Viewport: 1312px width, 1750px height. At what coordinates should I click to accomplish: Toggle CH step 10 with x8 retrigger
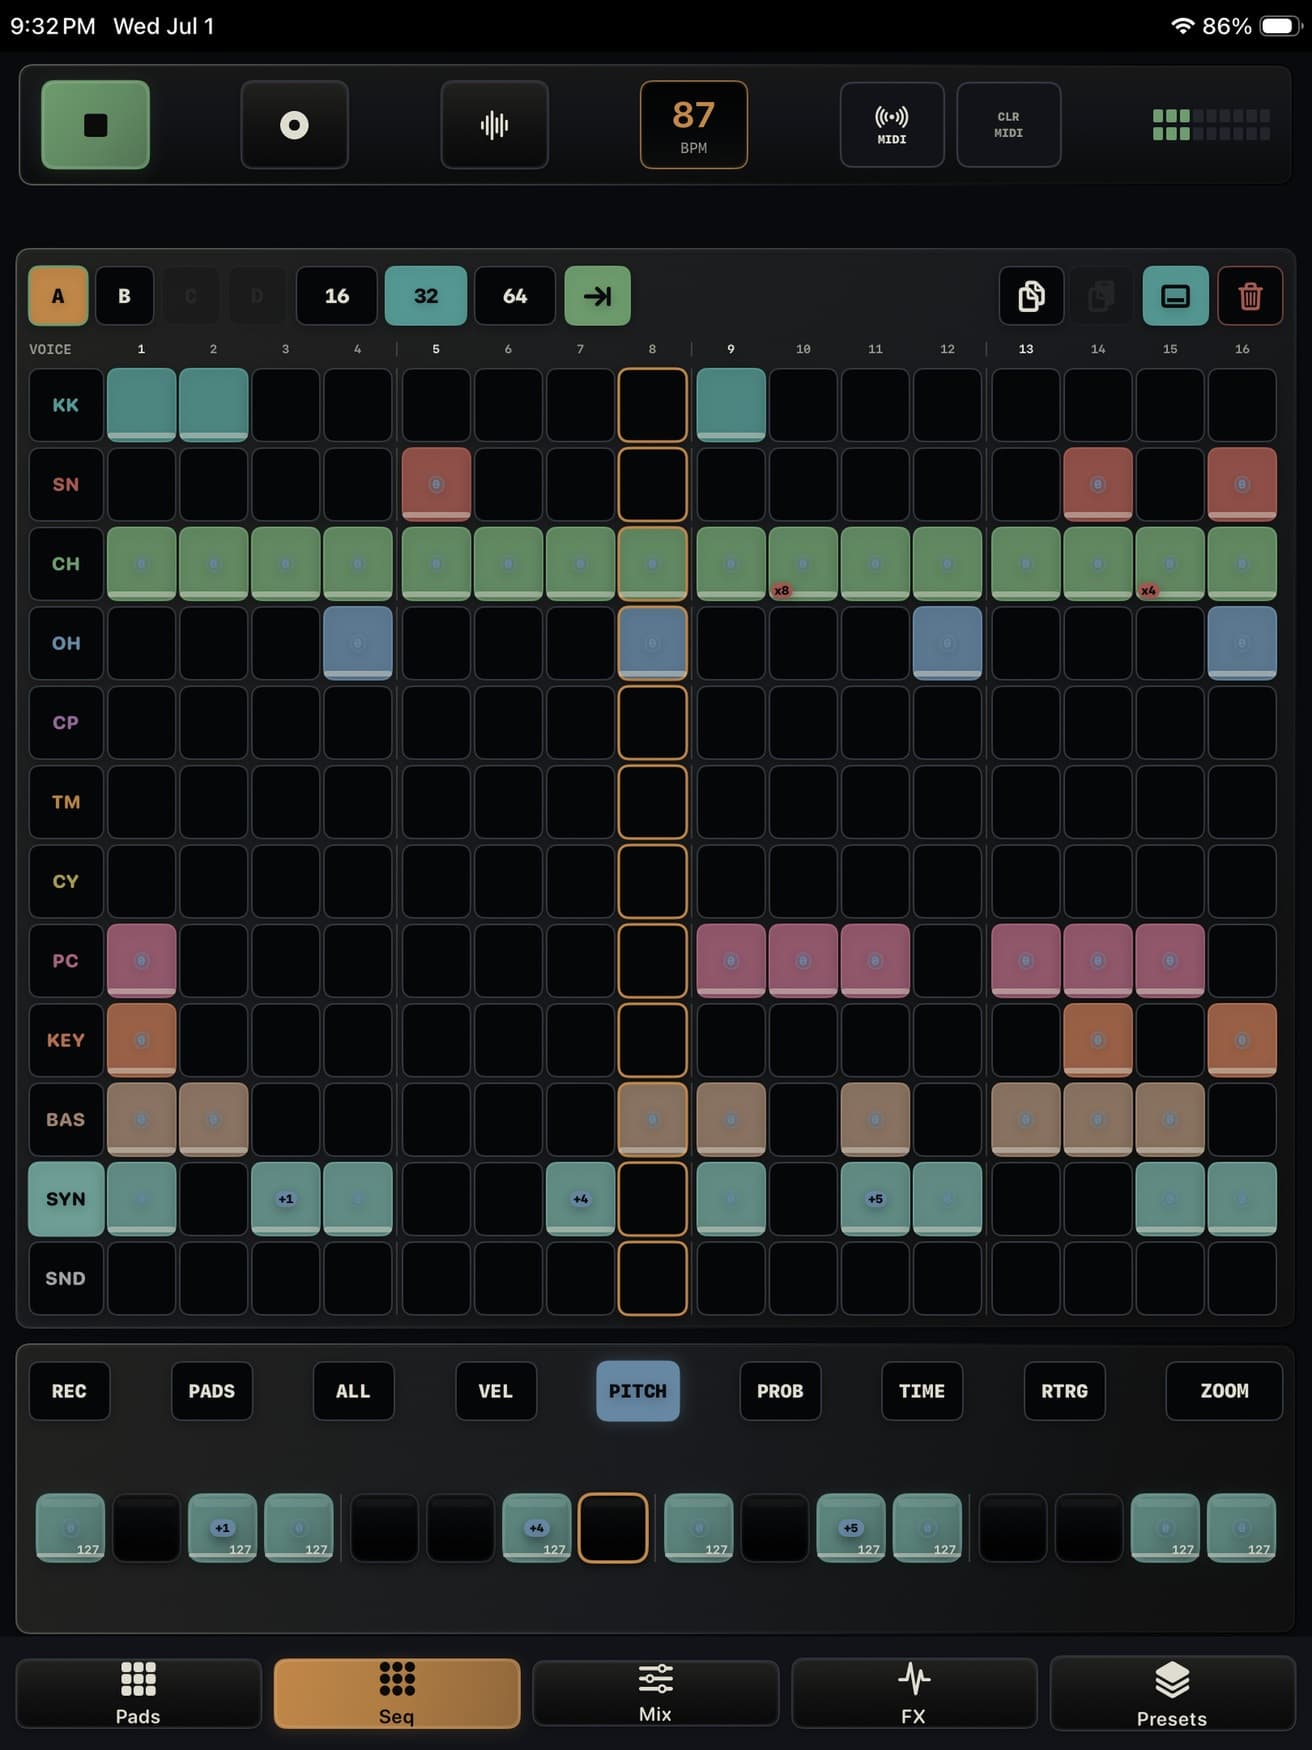(x=803, y=564)
